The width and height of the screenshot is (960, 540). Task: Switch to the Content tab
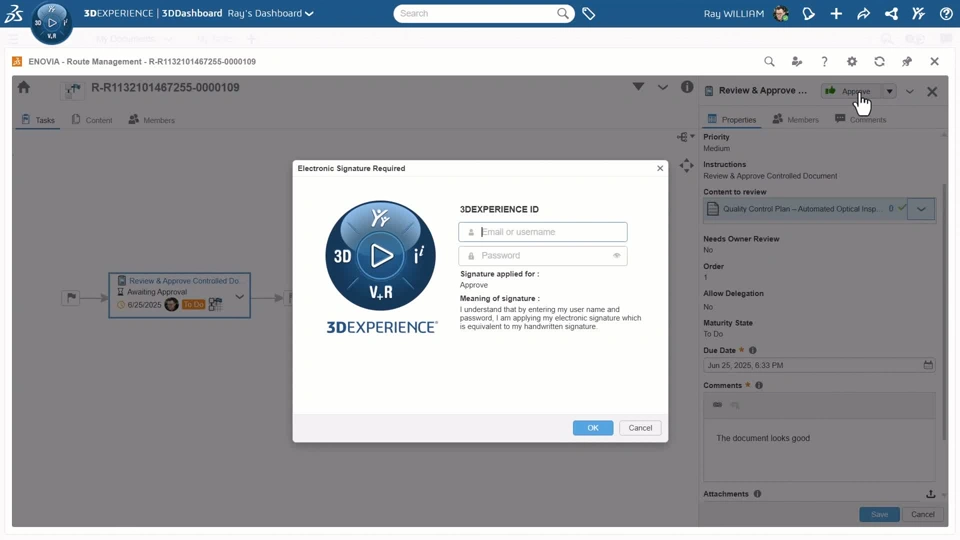click(92, 120)
